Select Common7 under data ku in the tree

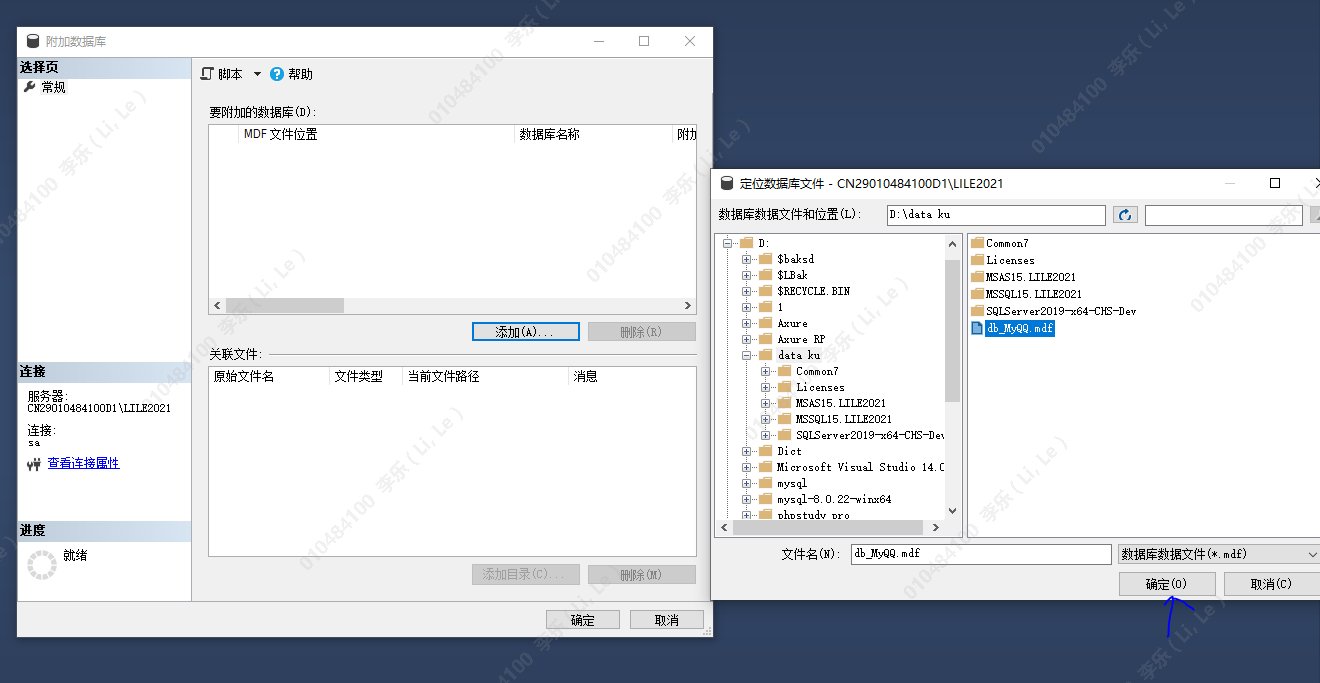(x=817, y=371)
